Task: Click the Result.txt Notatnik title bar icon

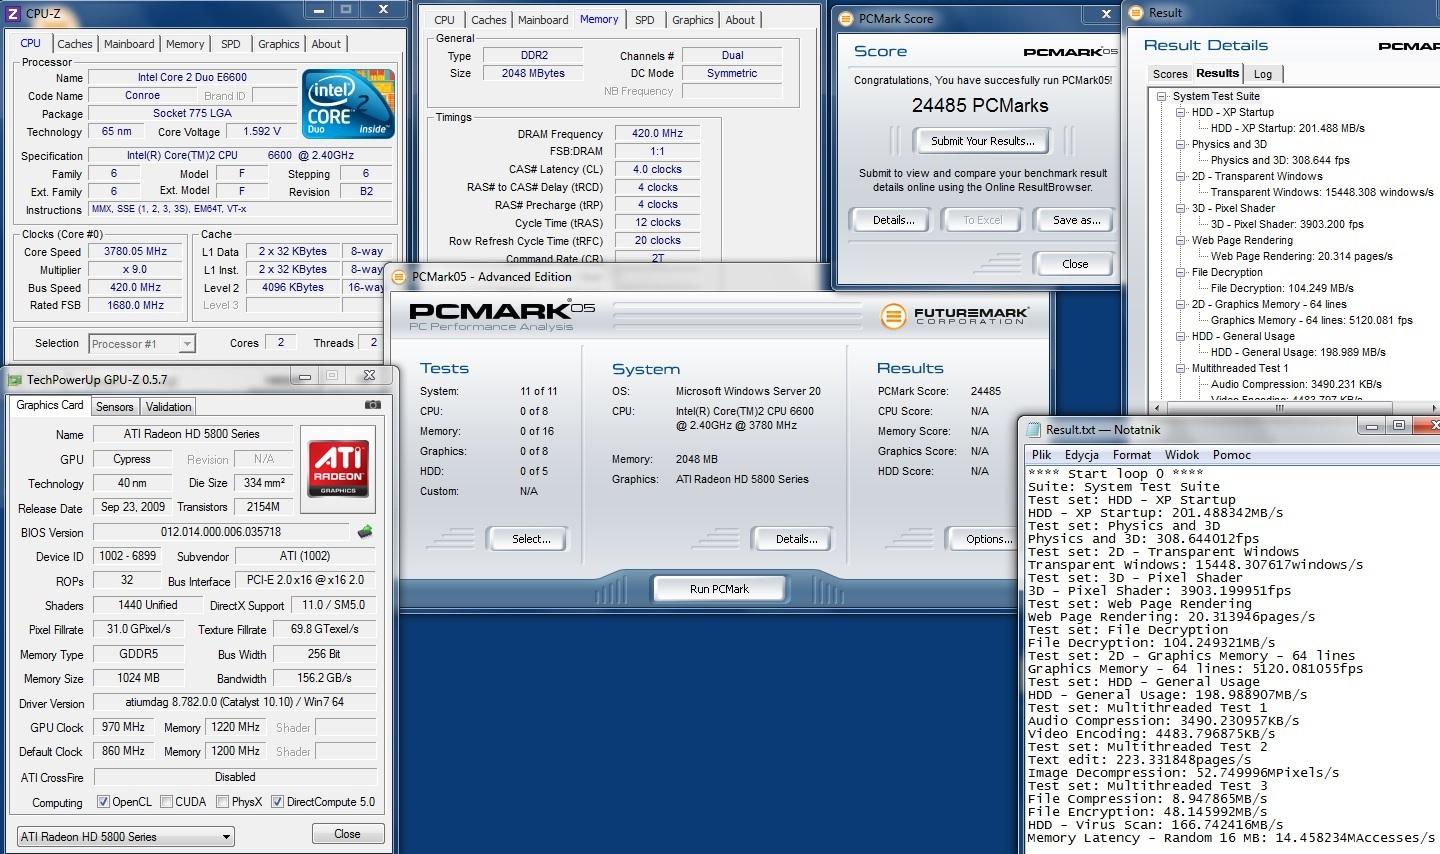Action: (1034, 429)
